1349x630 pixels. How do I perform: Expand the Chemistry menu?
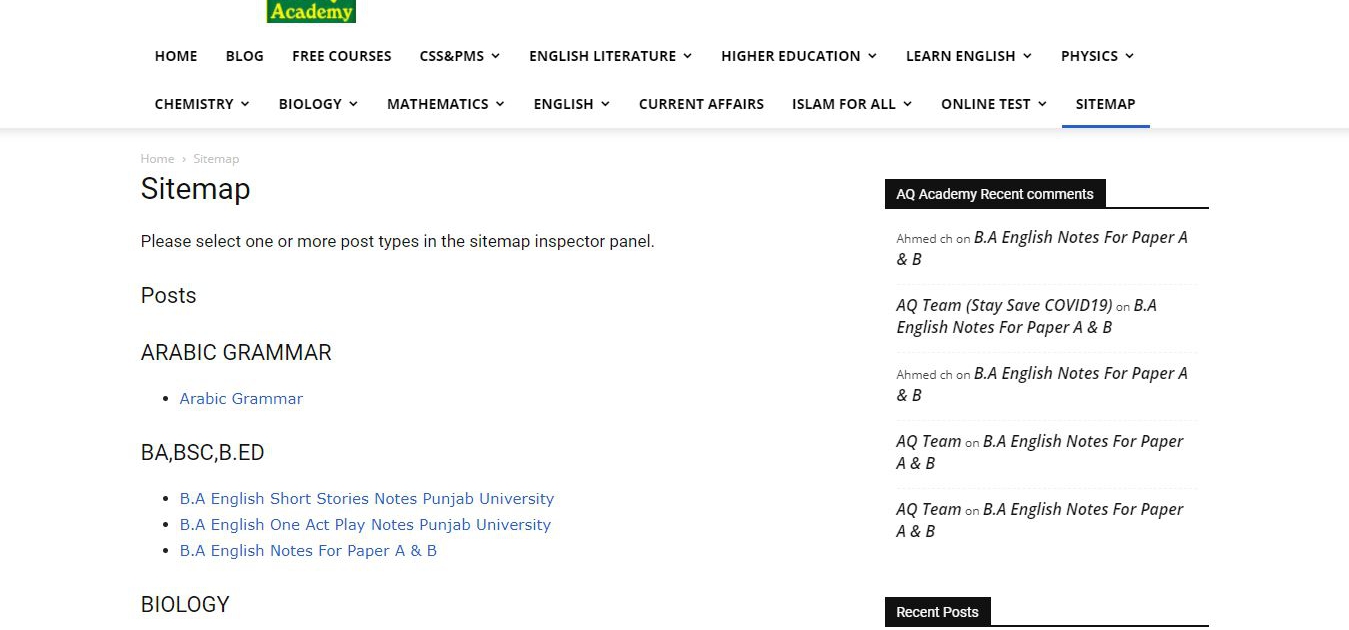point(202,104)
